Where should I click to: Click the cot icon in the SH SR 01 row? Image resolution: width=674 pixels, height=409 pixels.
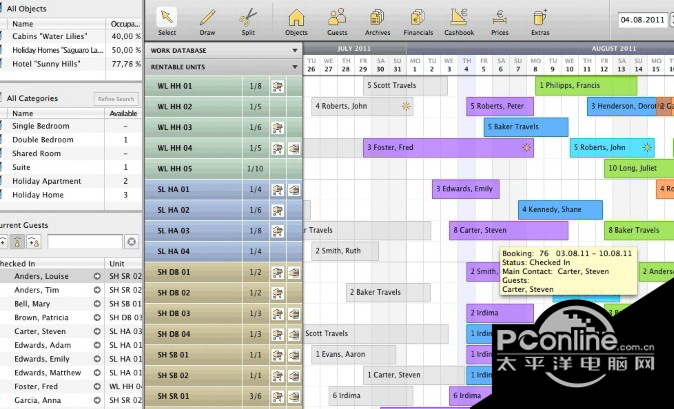[278, 396]
